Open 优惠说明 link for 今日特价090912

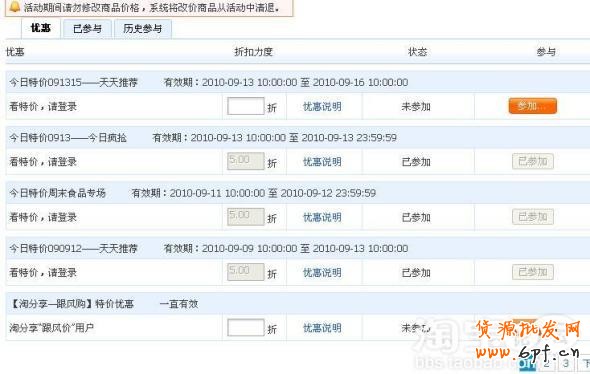point(322,273)
